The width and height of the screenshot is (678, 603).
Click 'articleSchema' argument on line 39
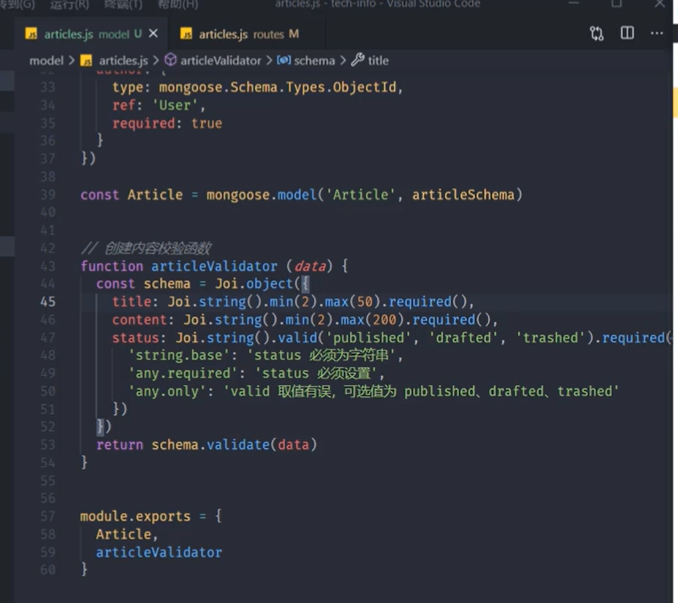tap(463, 195)
